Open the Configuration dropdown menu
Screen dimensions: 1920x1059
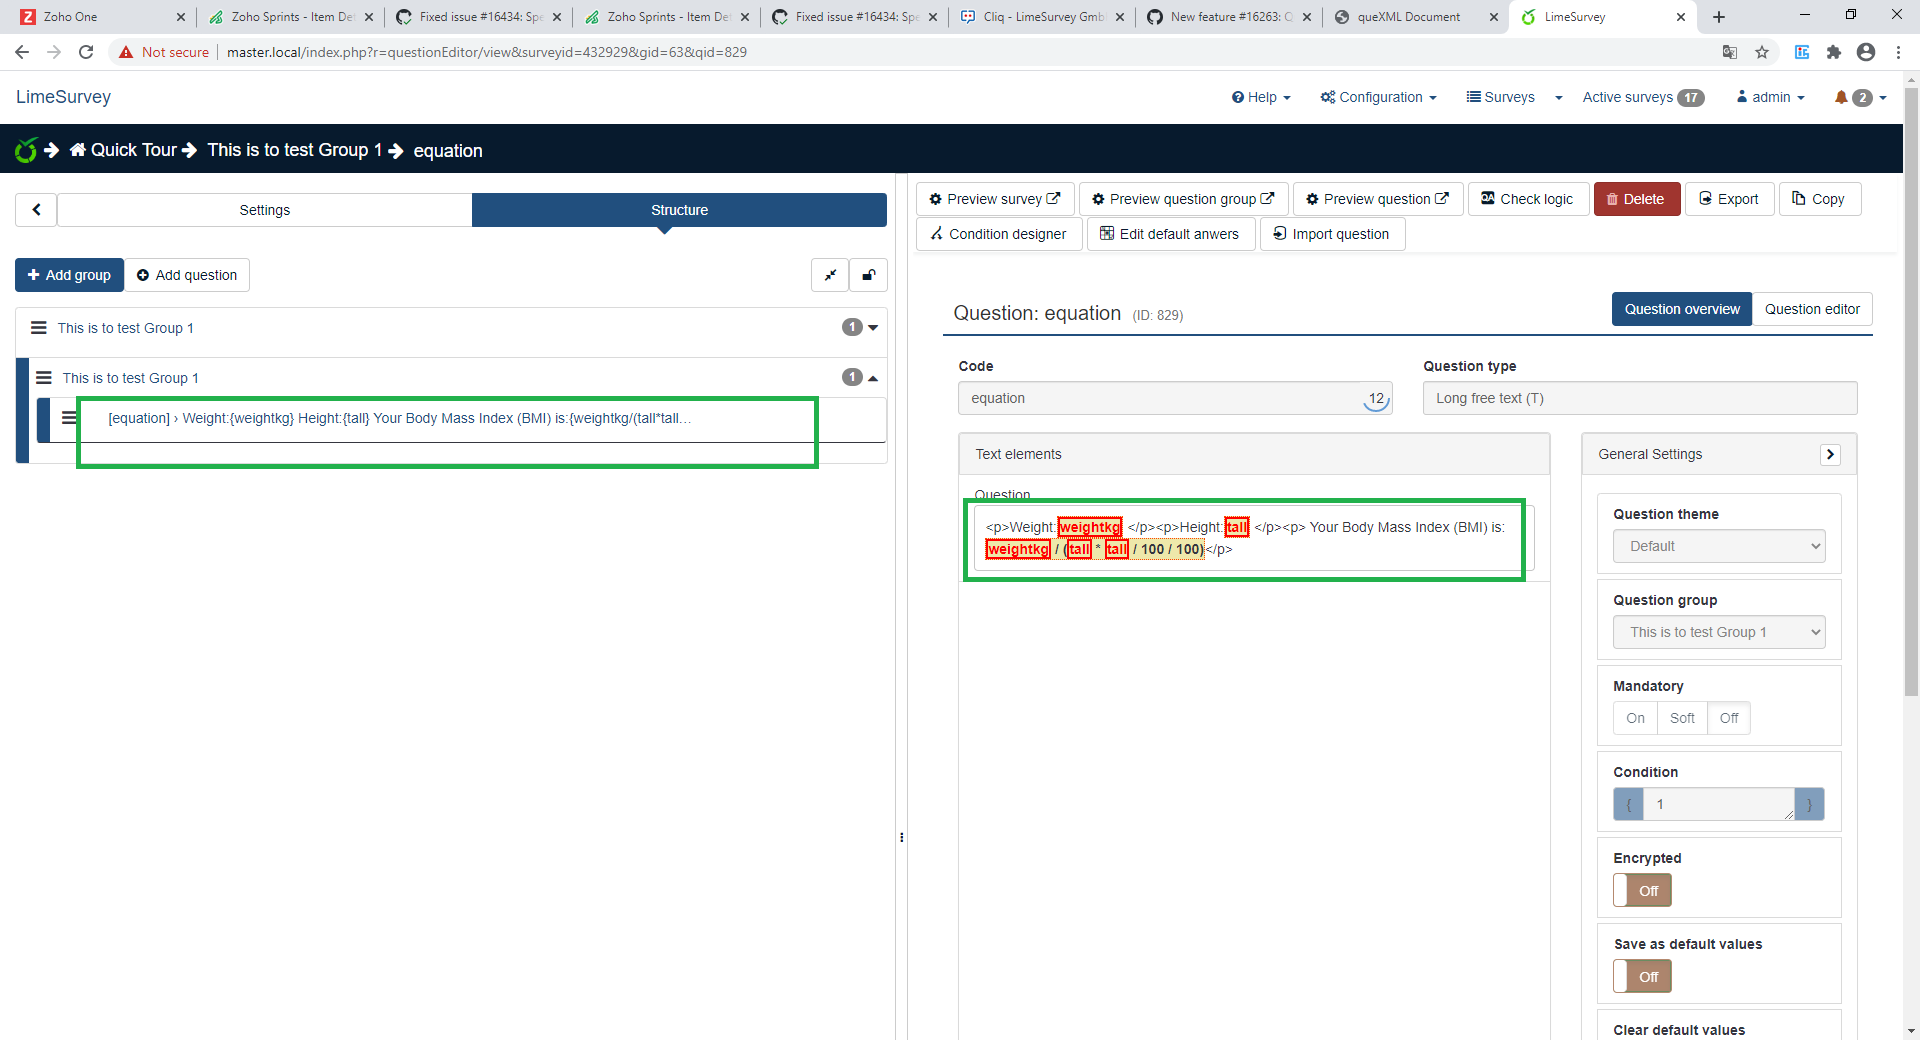(1378, 97)
